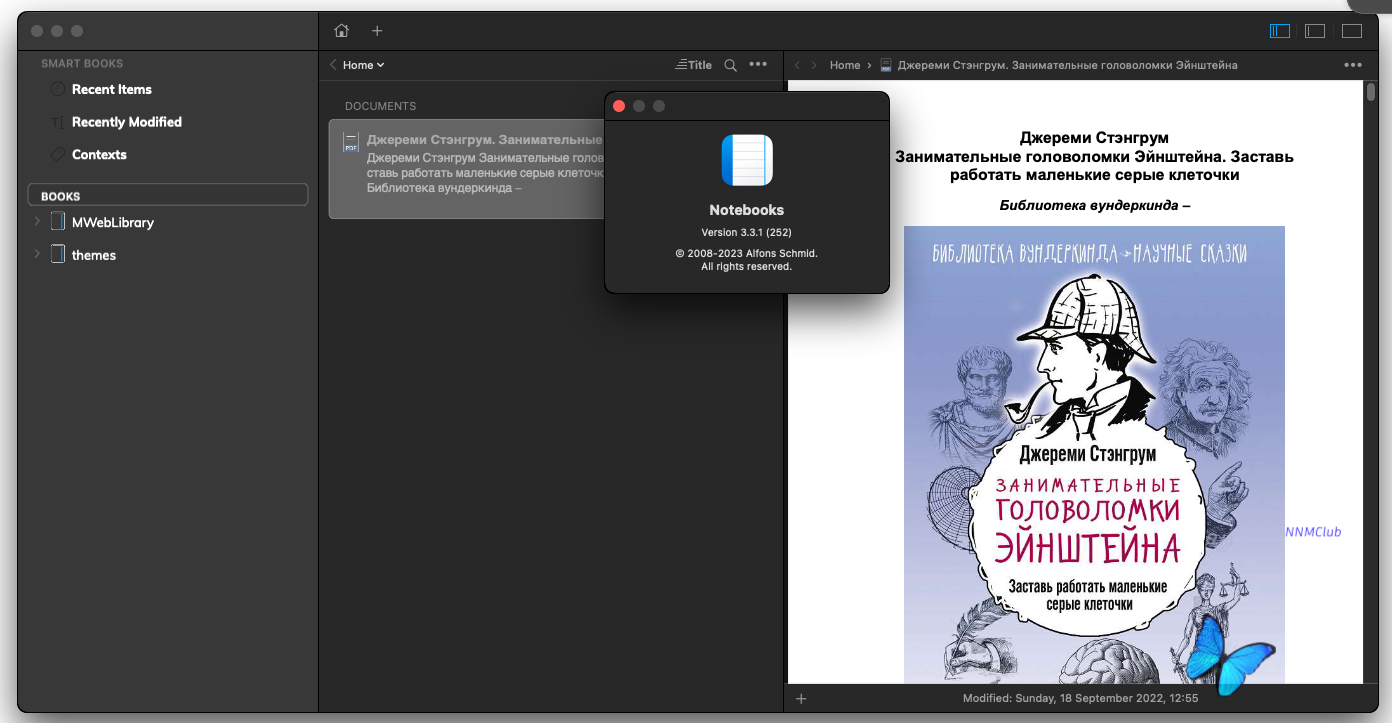Viewport: 1392px width, 723px height.
Task: Open the document list more options menu
Action: point(758,65)
